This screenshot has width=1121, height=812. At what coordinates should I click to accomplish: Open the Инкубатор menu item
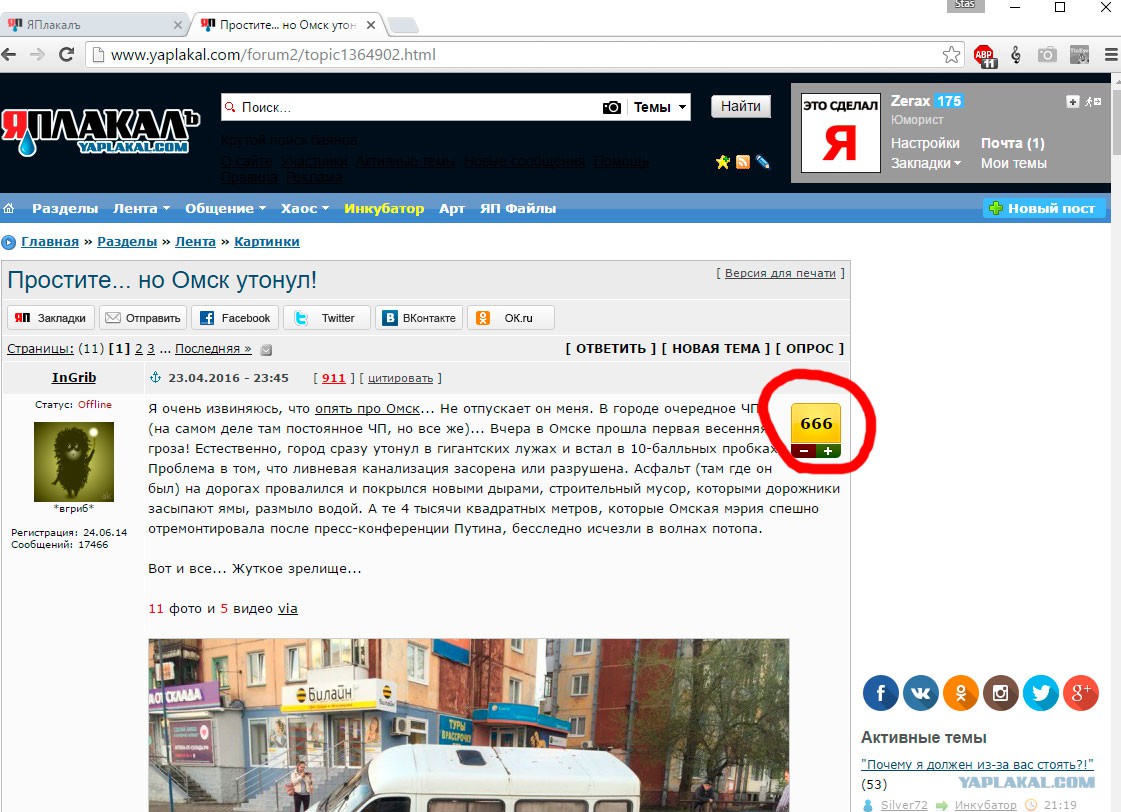[384, 209]
